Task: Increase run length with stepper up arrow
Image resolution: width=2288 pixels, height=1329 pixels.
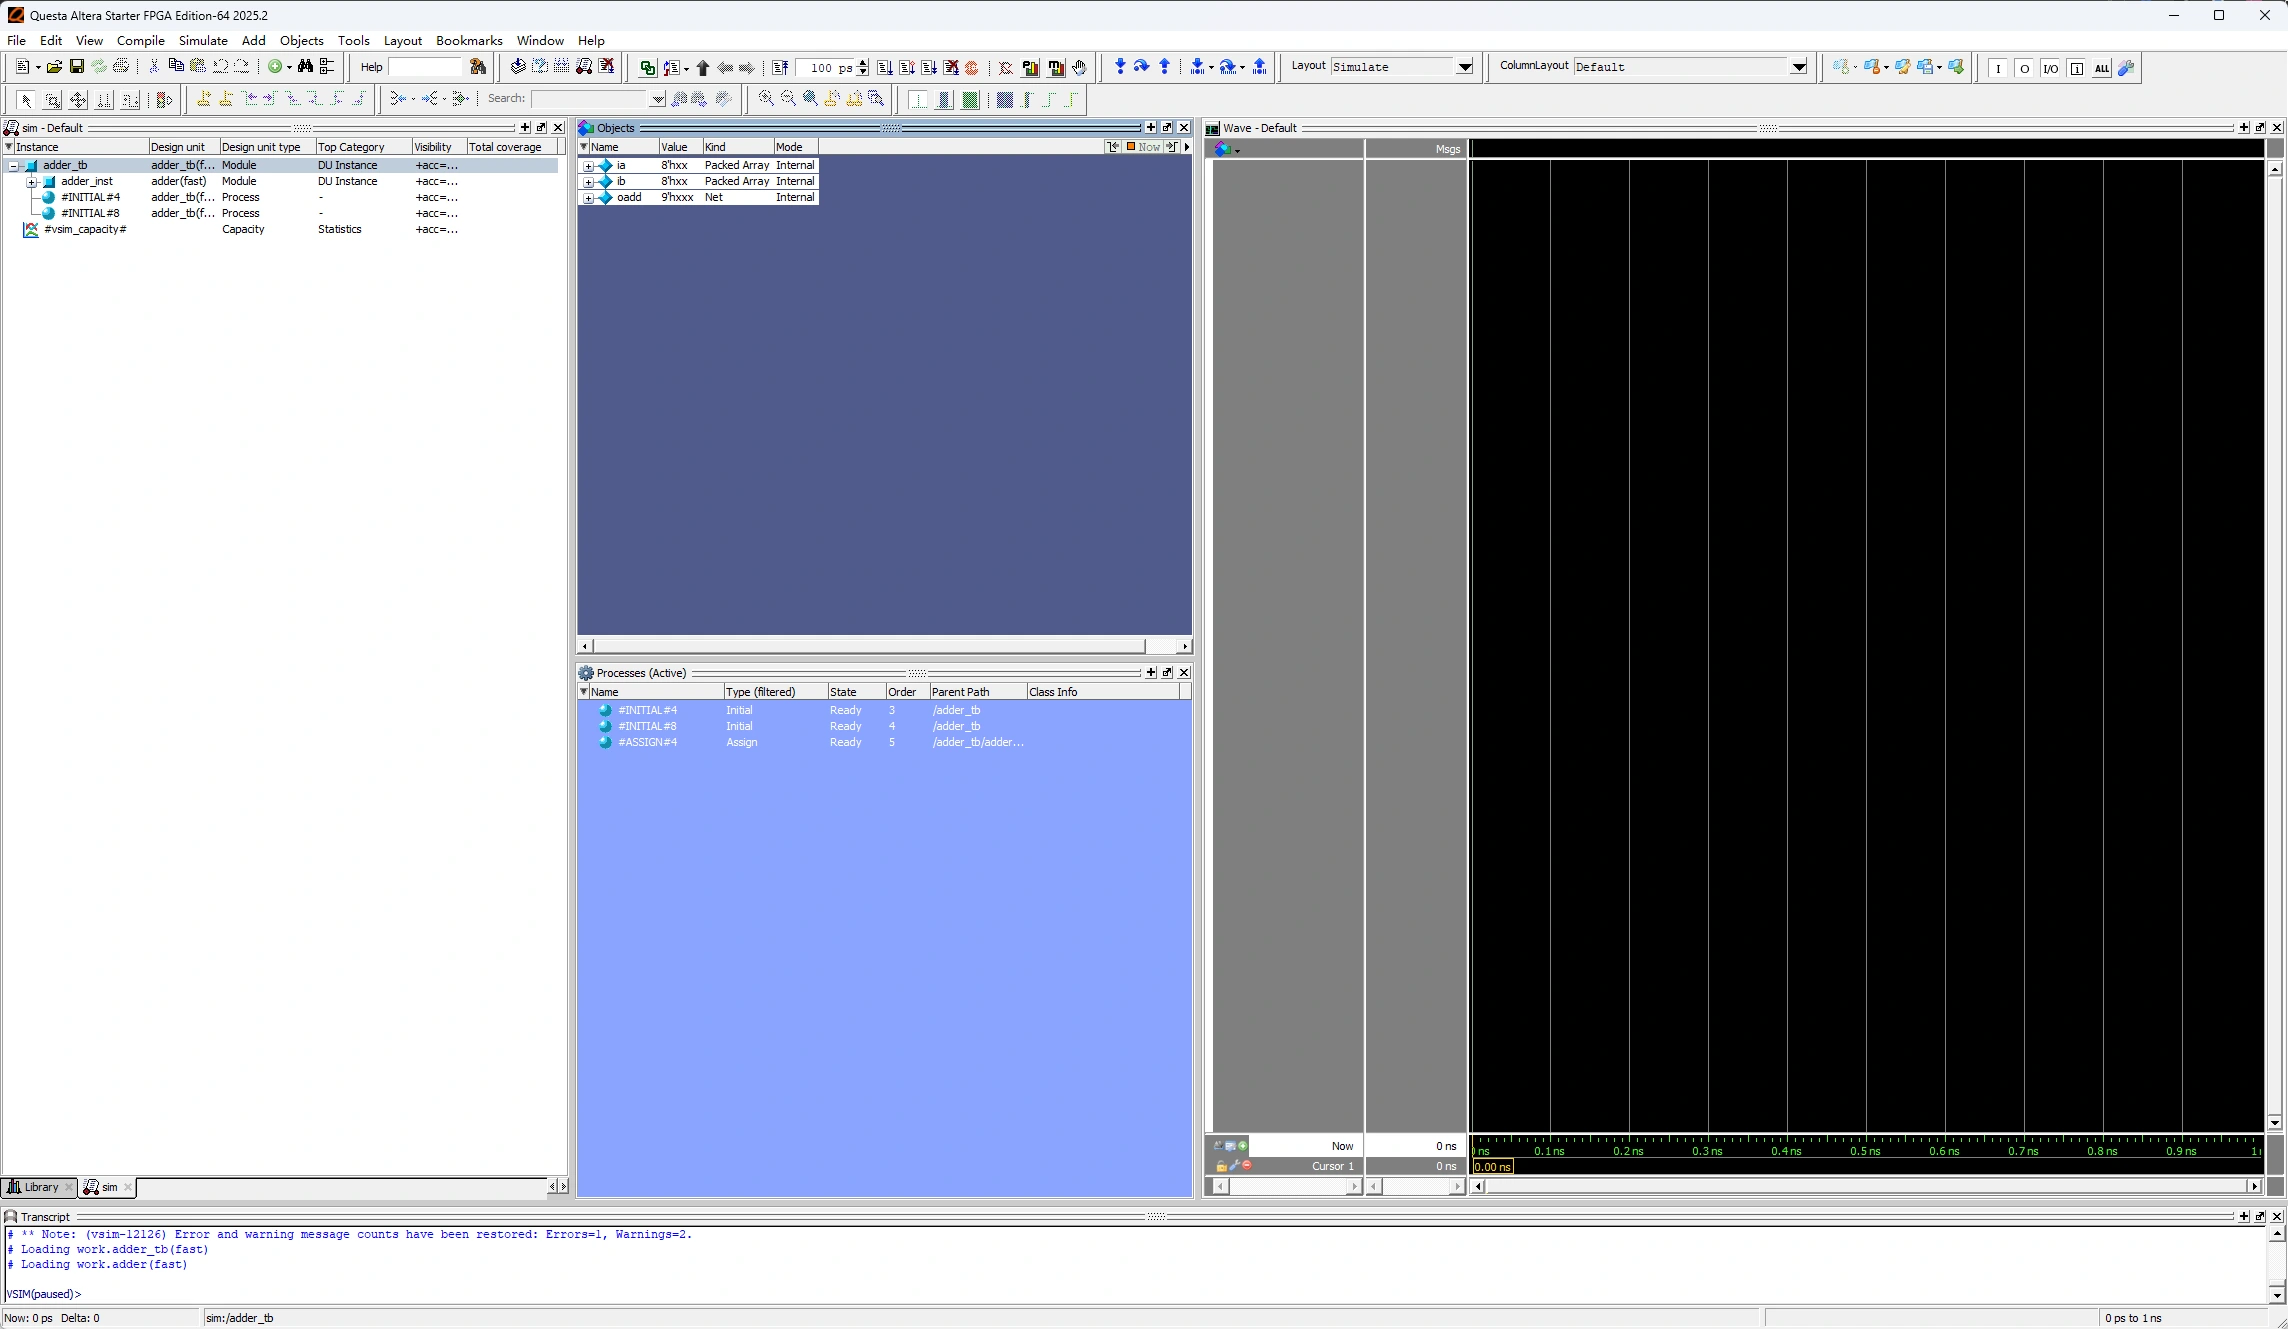Action: point(863,63)
